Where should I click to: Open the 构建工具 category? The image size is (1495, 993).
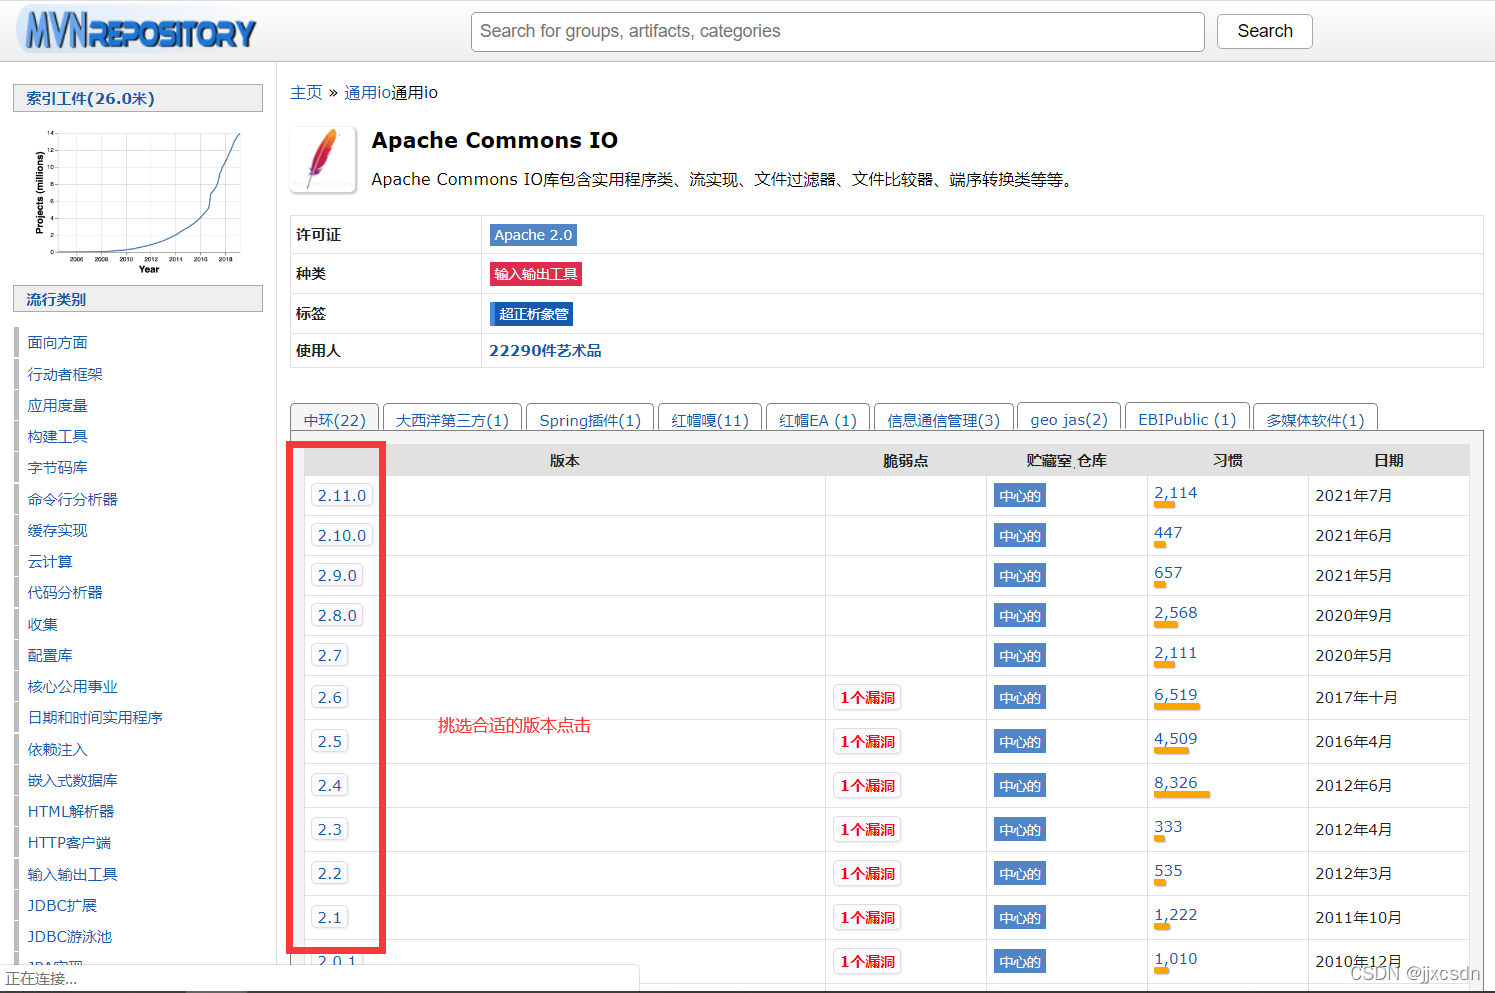tap(57, 437)
